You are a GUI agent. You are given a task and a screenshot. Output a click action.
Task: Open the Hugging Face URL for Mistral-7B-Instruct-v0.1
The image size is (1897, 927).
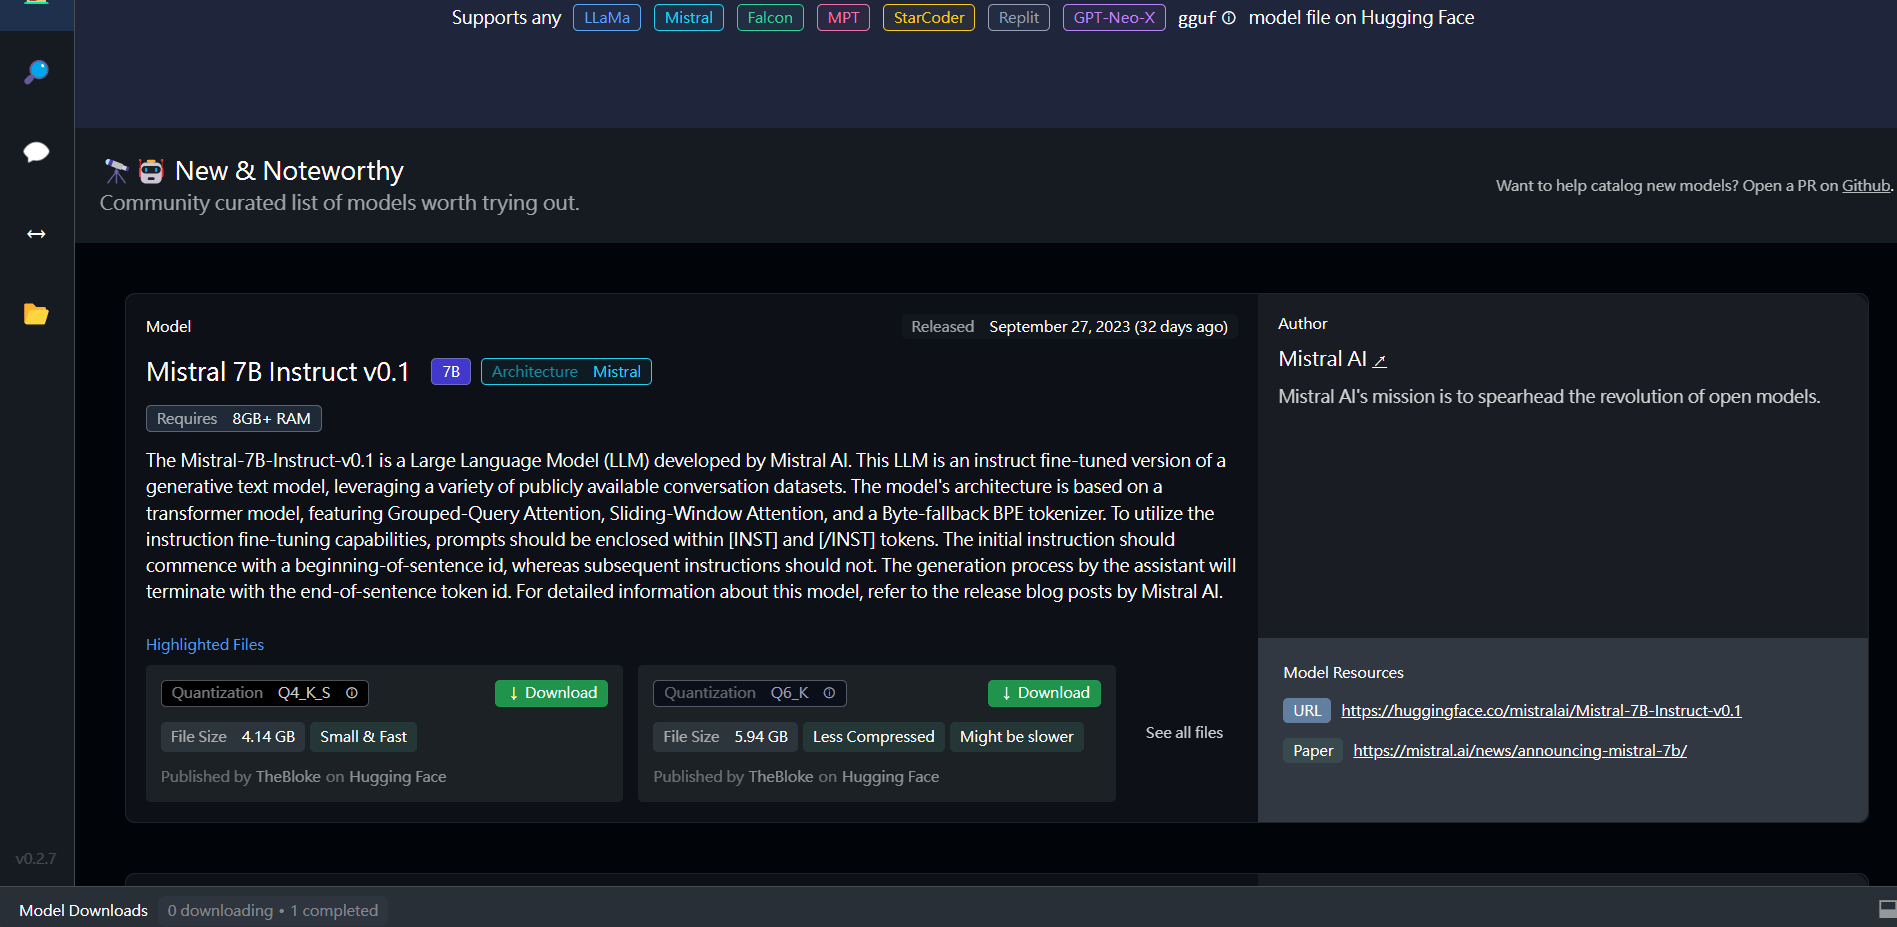coord(1541,711)
